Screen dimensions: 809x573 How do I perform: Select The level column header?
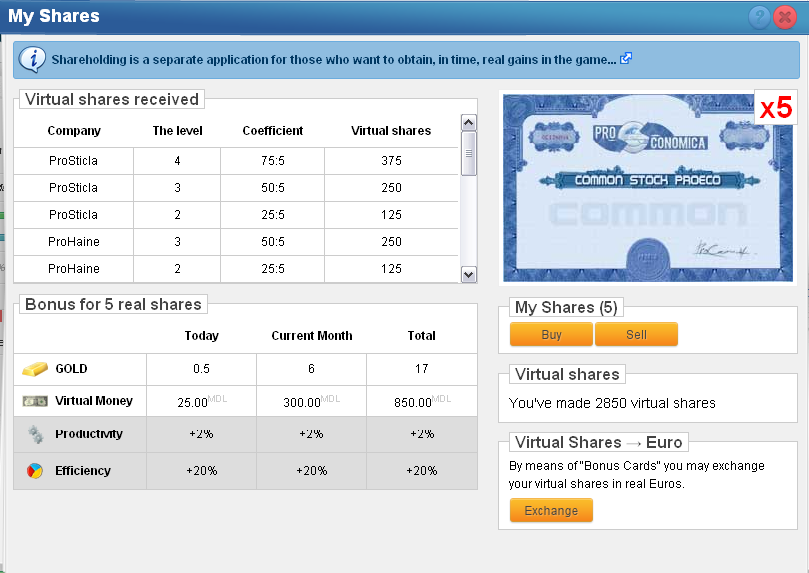pos(177,130)
